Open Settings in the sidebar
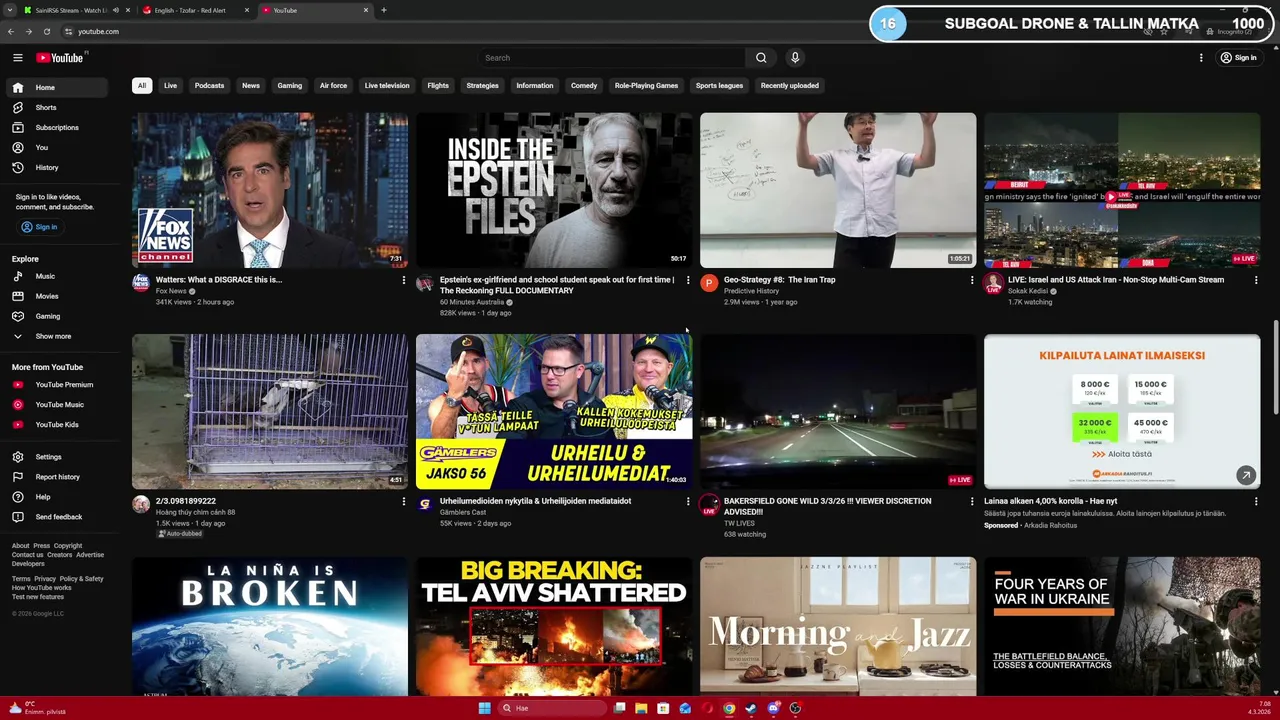Viewport: 1280px width, 720px height. tap(56, 457)
